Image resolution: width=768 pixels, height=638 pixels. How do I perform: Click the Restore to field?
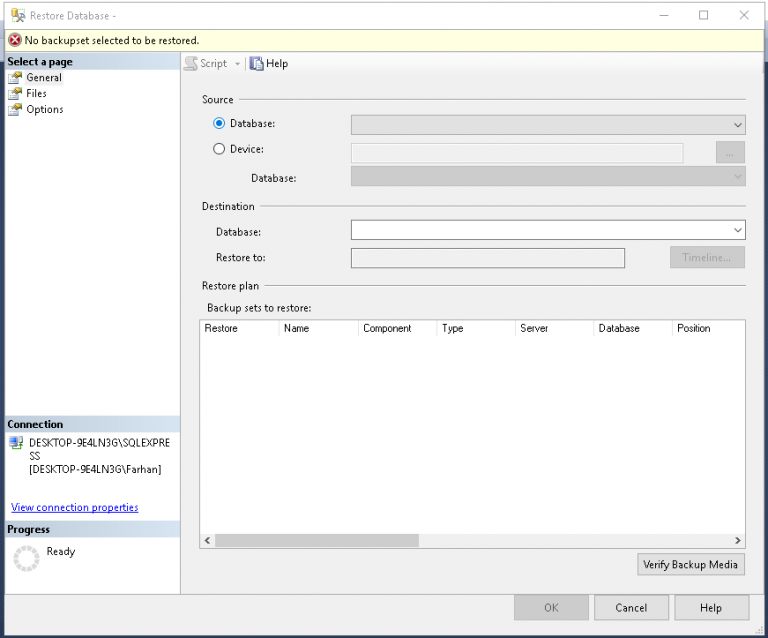[x=488, y=258]
